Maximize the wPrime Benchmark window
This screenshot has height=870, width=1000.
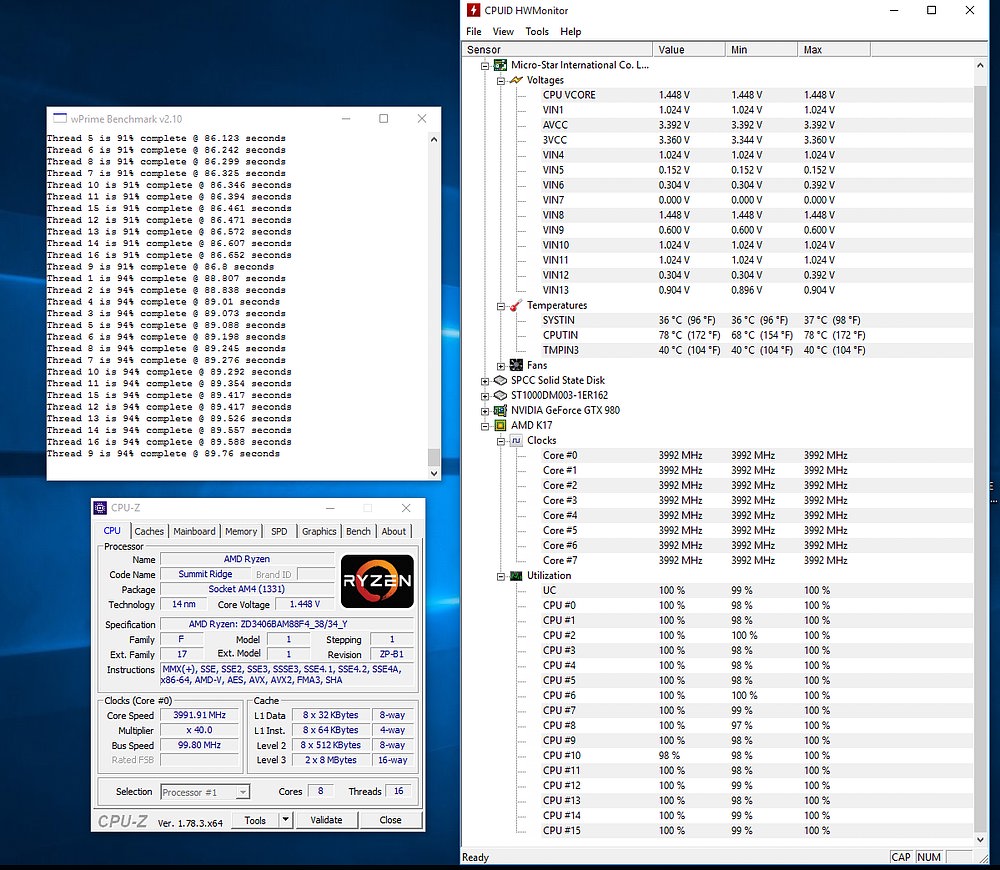pyautogui.click(x=383, y=119)
